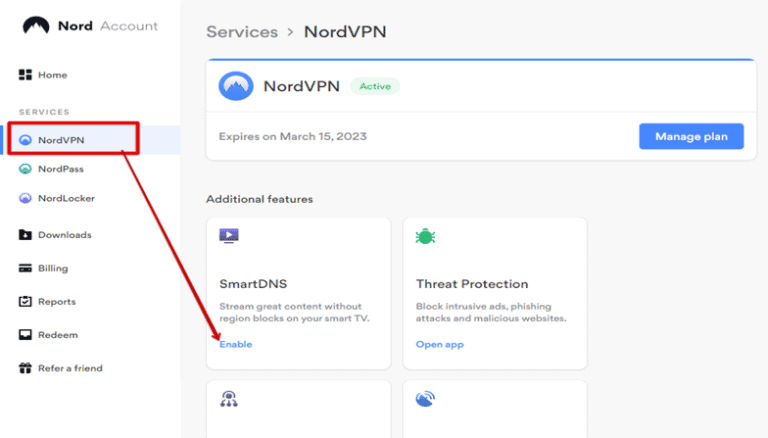Click the Redeem inbox icon

tap(25, 335)
